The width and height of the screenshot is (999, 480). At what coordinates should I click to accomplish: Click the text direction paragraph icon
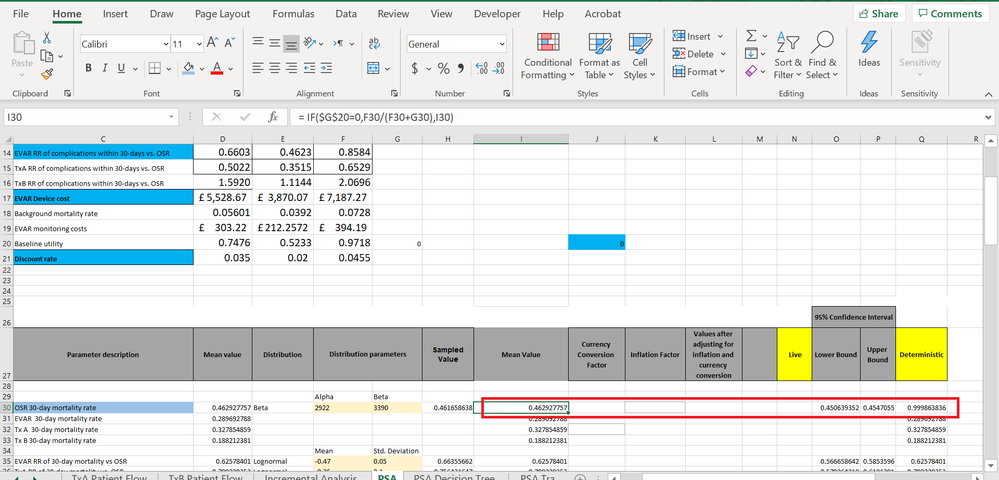pyautogui.click(x=339, y=43)
